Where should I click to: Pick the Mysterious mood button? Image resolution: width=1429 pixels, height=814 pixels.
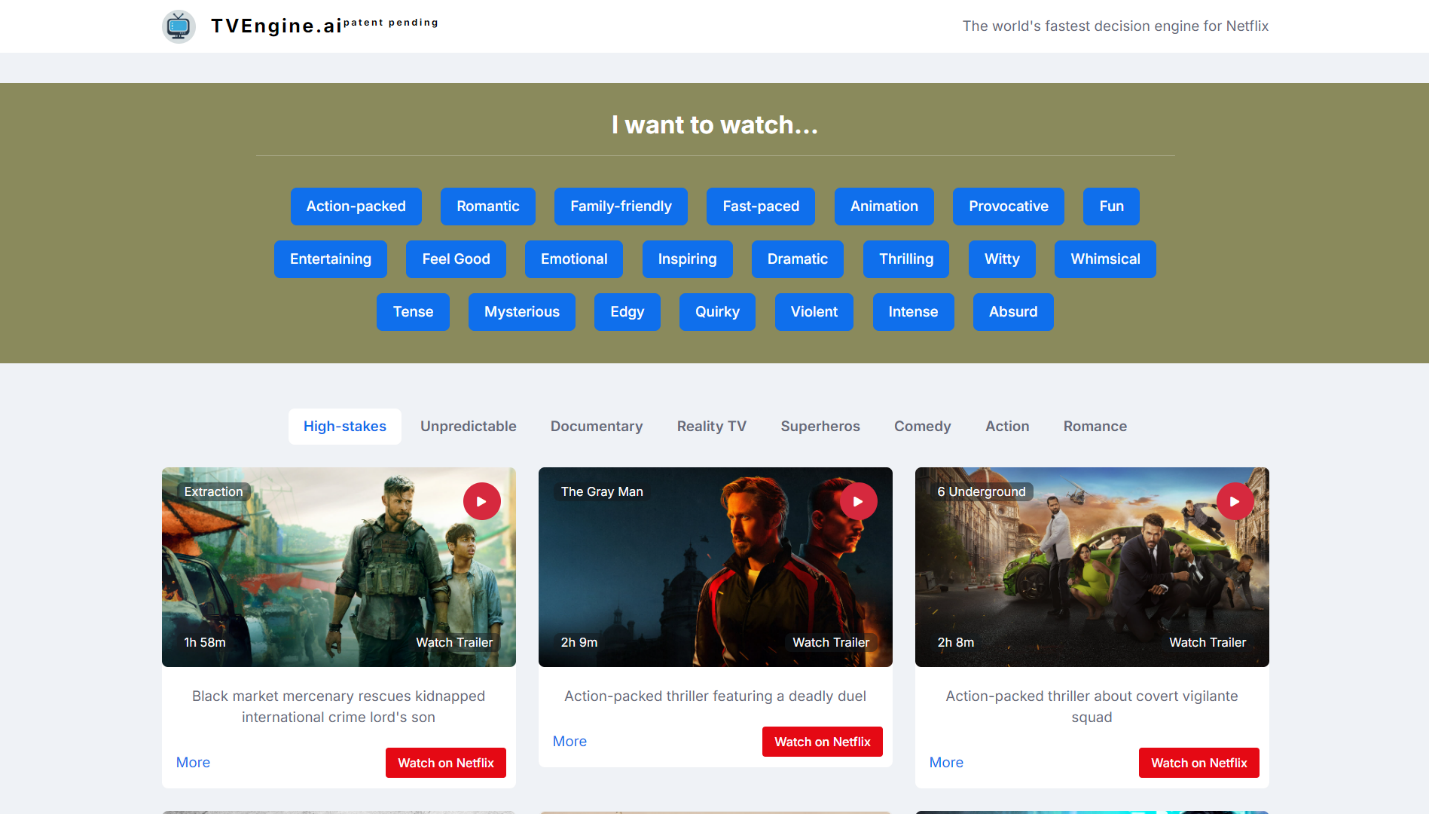(x=522, y=312)
